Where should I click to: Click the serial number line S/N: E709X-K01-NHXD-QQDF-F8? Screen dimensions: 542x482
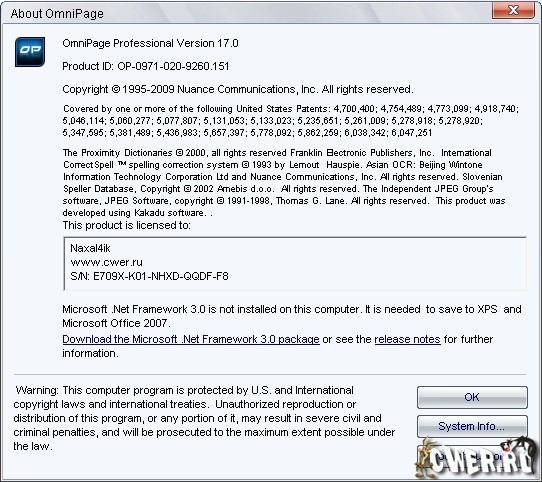click(149, 276)
